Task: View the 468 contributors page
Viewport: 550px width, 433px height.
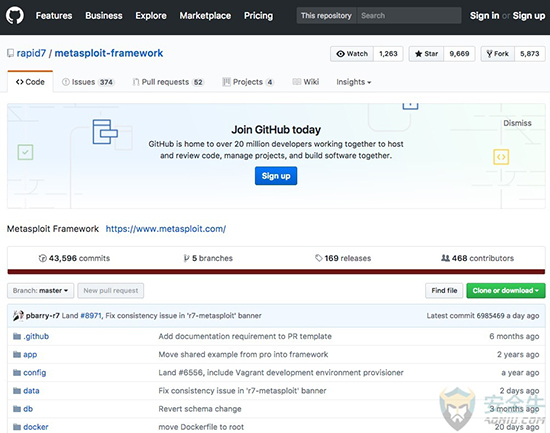Action: pyautogui.click(x=477, y=258)
